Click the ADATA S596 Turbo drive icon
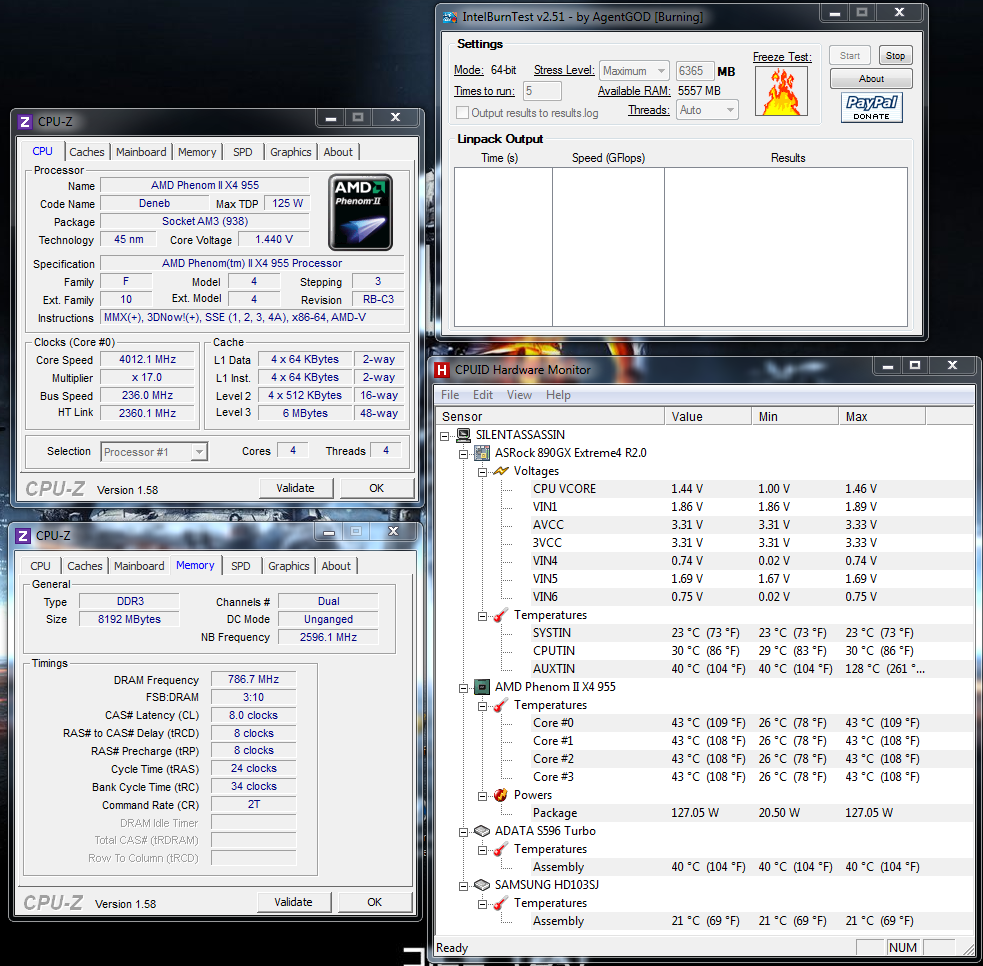Image resolution: width=983 pixels, height=966 pixels. tap(482, 831)
